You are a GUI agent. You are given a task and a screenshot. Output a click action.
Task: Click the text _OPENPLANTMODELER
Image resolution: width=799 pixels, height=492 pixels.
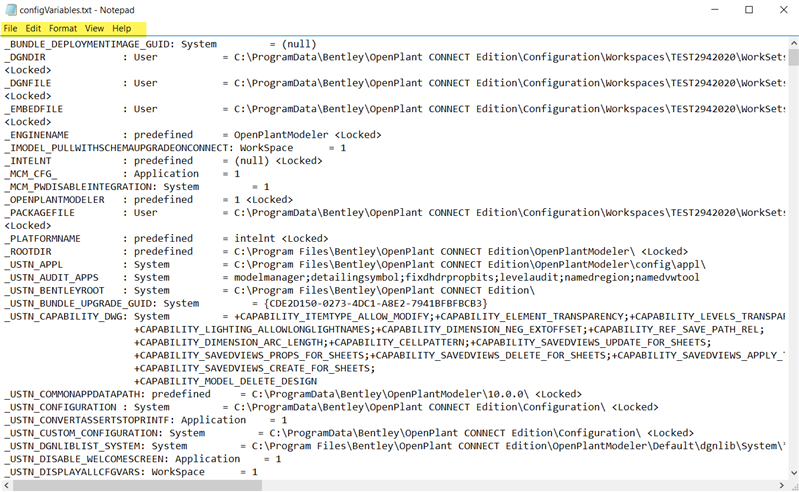[x=55, y=200]
